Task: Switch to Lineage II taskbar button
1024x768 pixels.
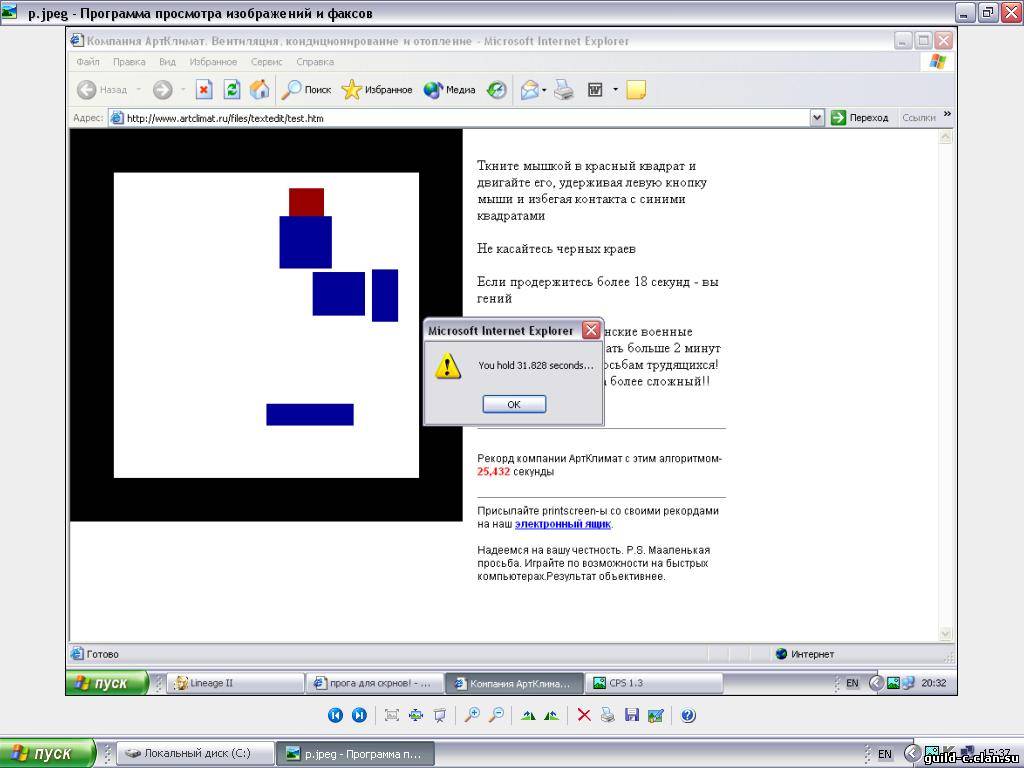Action: click(235, 683)
